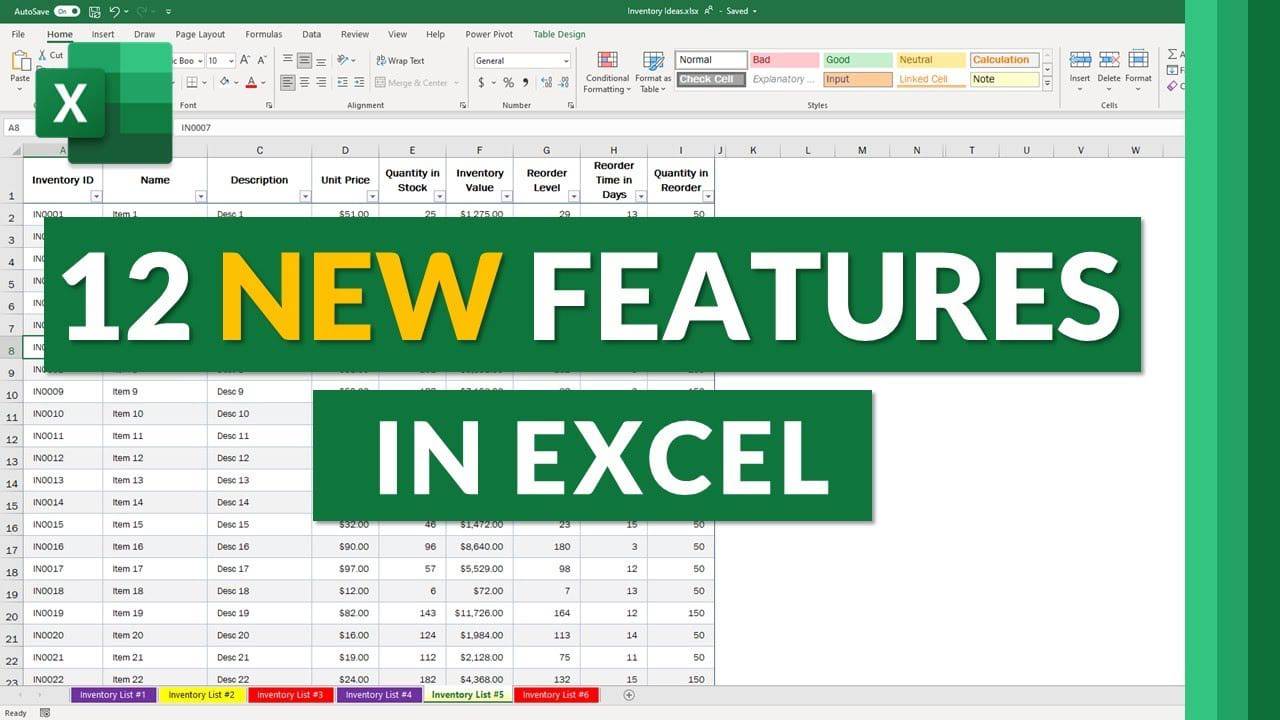Switch to the Inventory List #3 sheet tab

click(289, 694)
